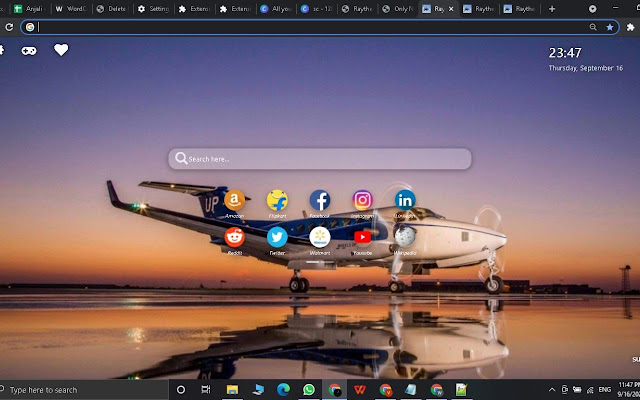640x400 pixels.
Task: Open Notepad++ from taskbar
Action: 462,390
